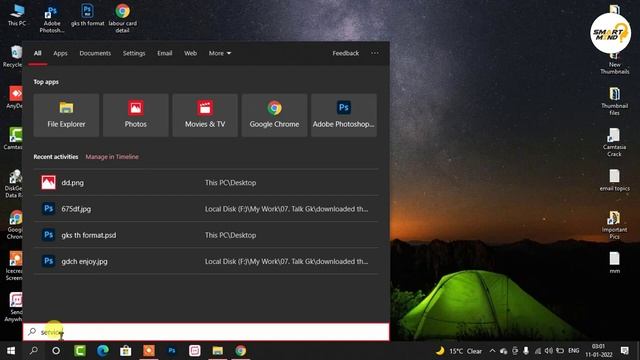Open Adobe Photoshop from Top apps
The image size is (640, 360).
(344, 115)
